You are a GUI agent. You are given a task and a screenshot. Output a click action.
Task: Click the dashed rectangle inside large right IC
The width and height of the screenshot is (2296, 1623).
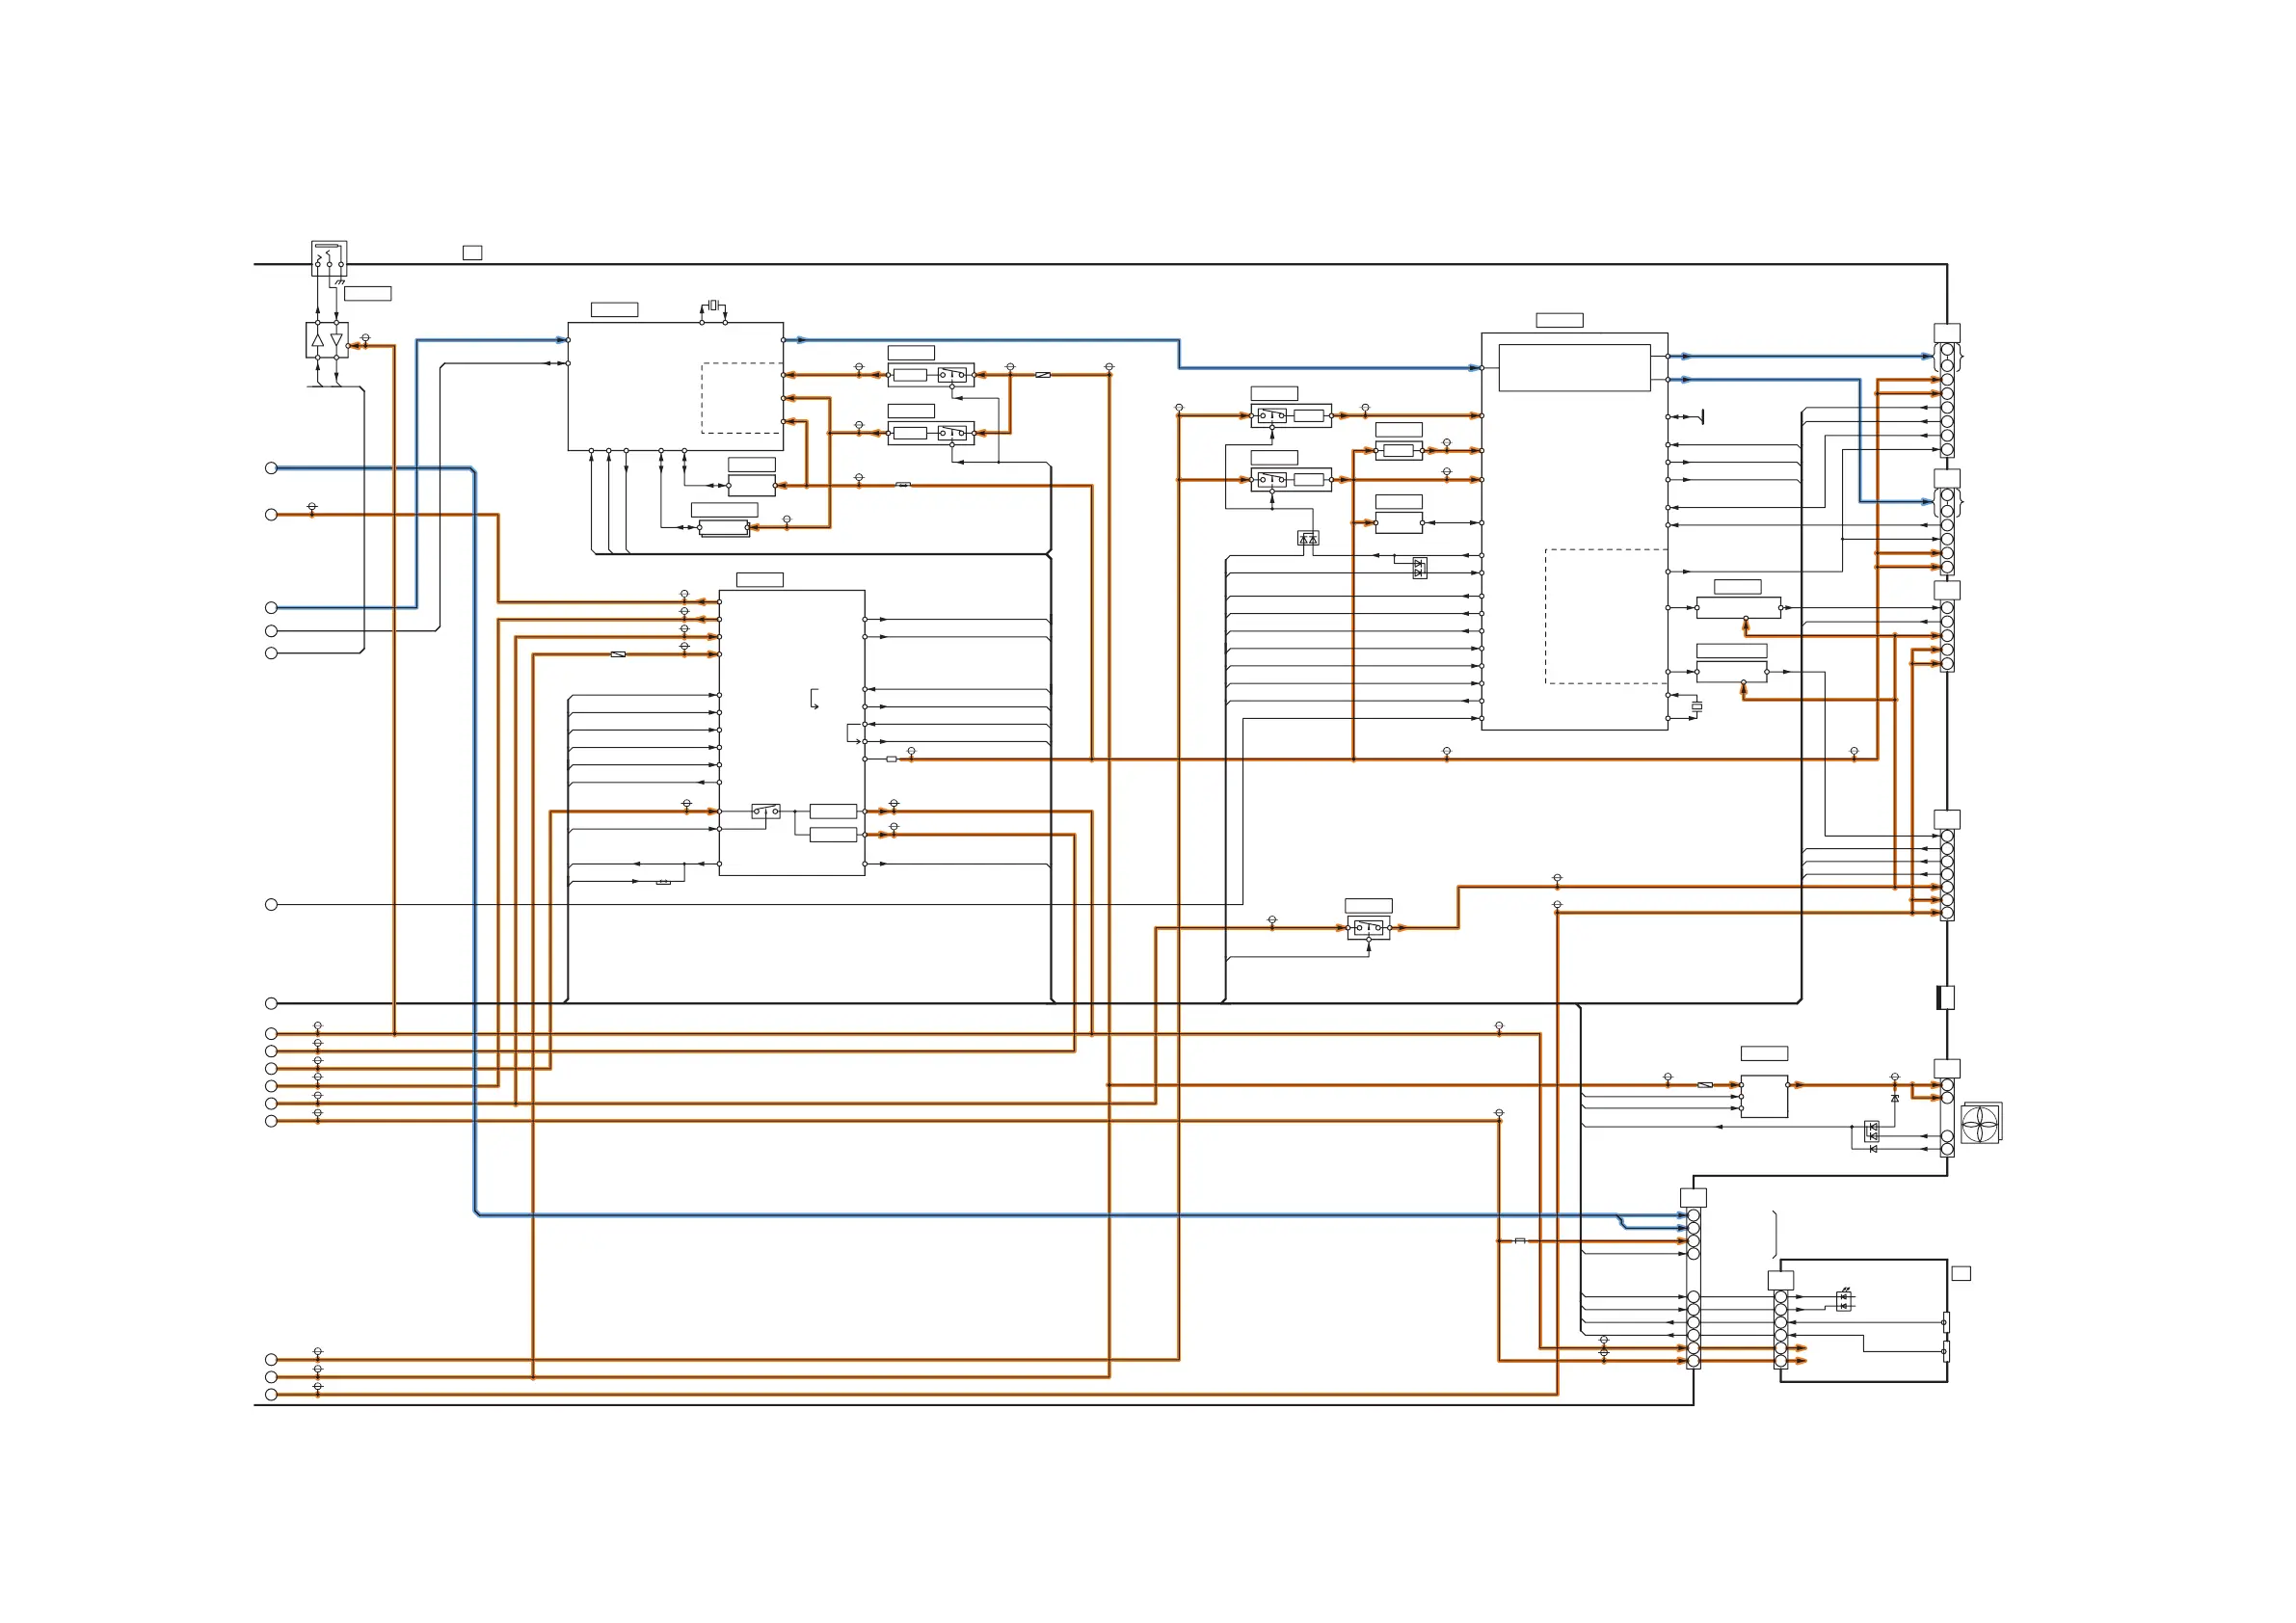[x=1605, y=616]
